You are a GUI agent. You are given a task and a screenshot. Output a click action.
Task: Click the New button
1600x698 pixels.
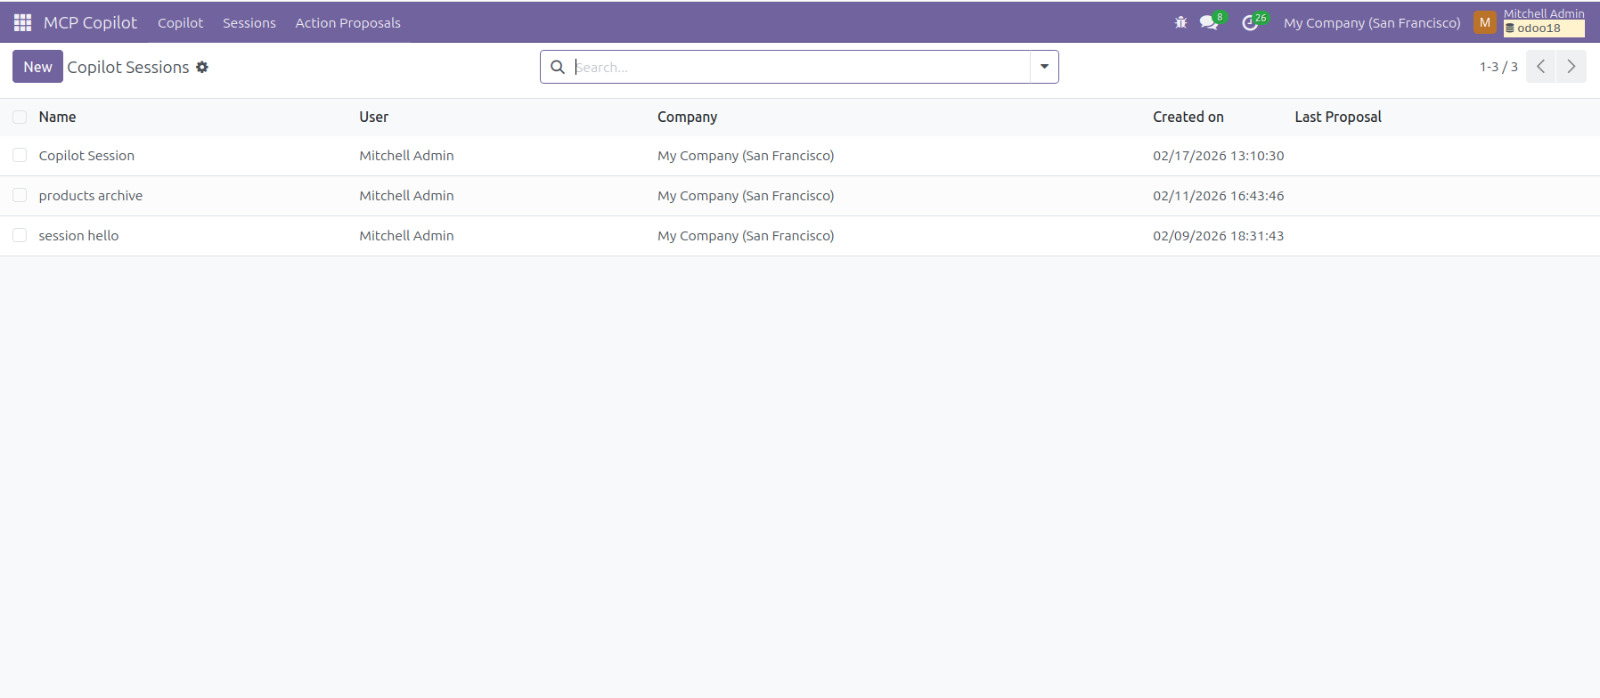tap(38, 67)
